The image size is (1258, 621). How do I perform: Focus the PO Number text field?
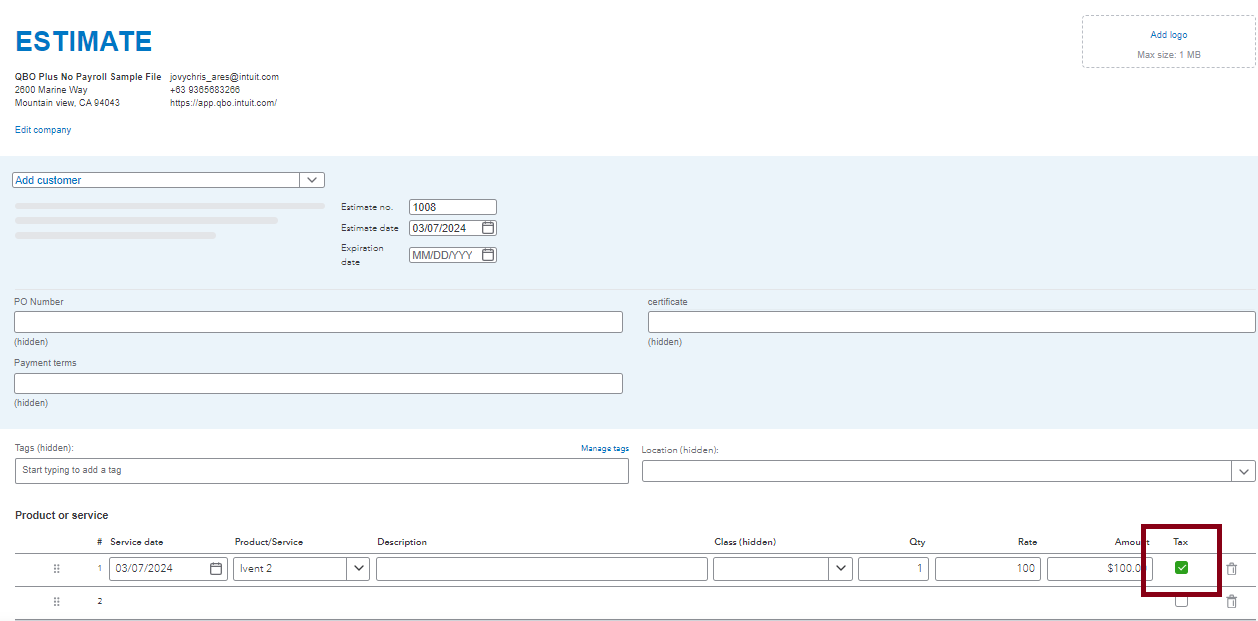pos(318,322)
